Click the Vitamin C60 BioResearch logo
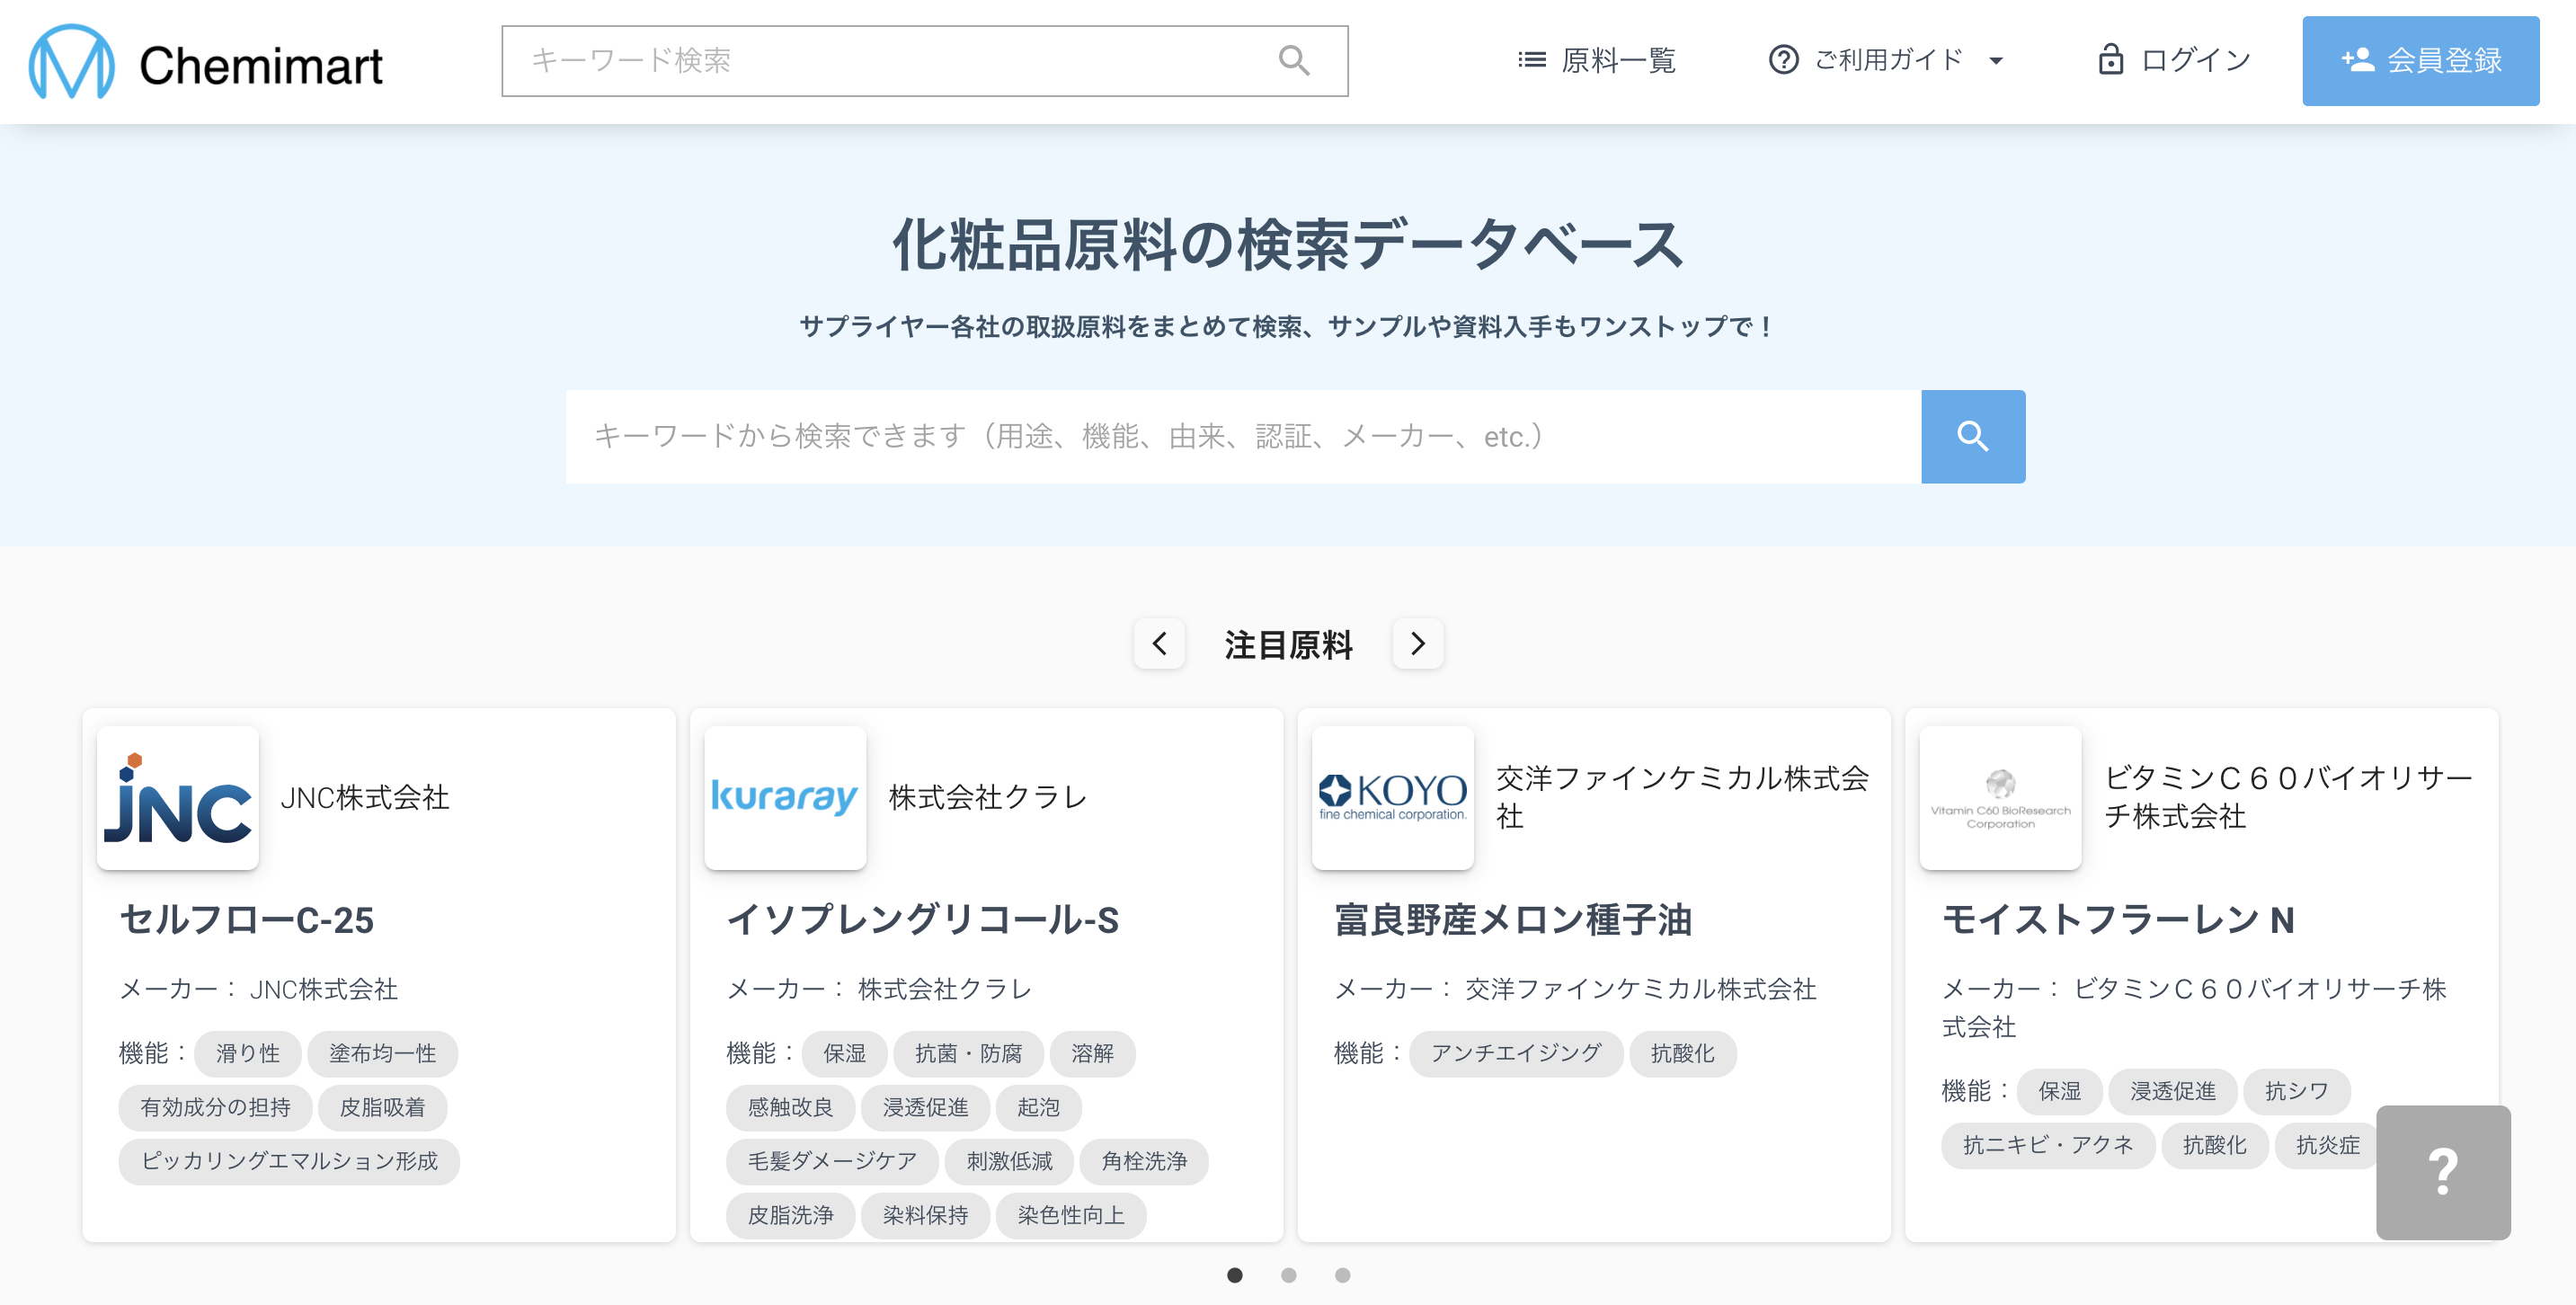This screenshot has height=1305, width=2576. [x=2000, y=798]
